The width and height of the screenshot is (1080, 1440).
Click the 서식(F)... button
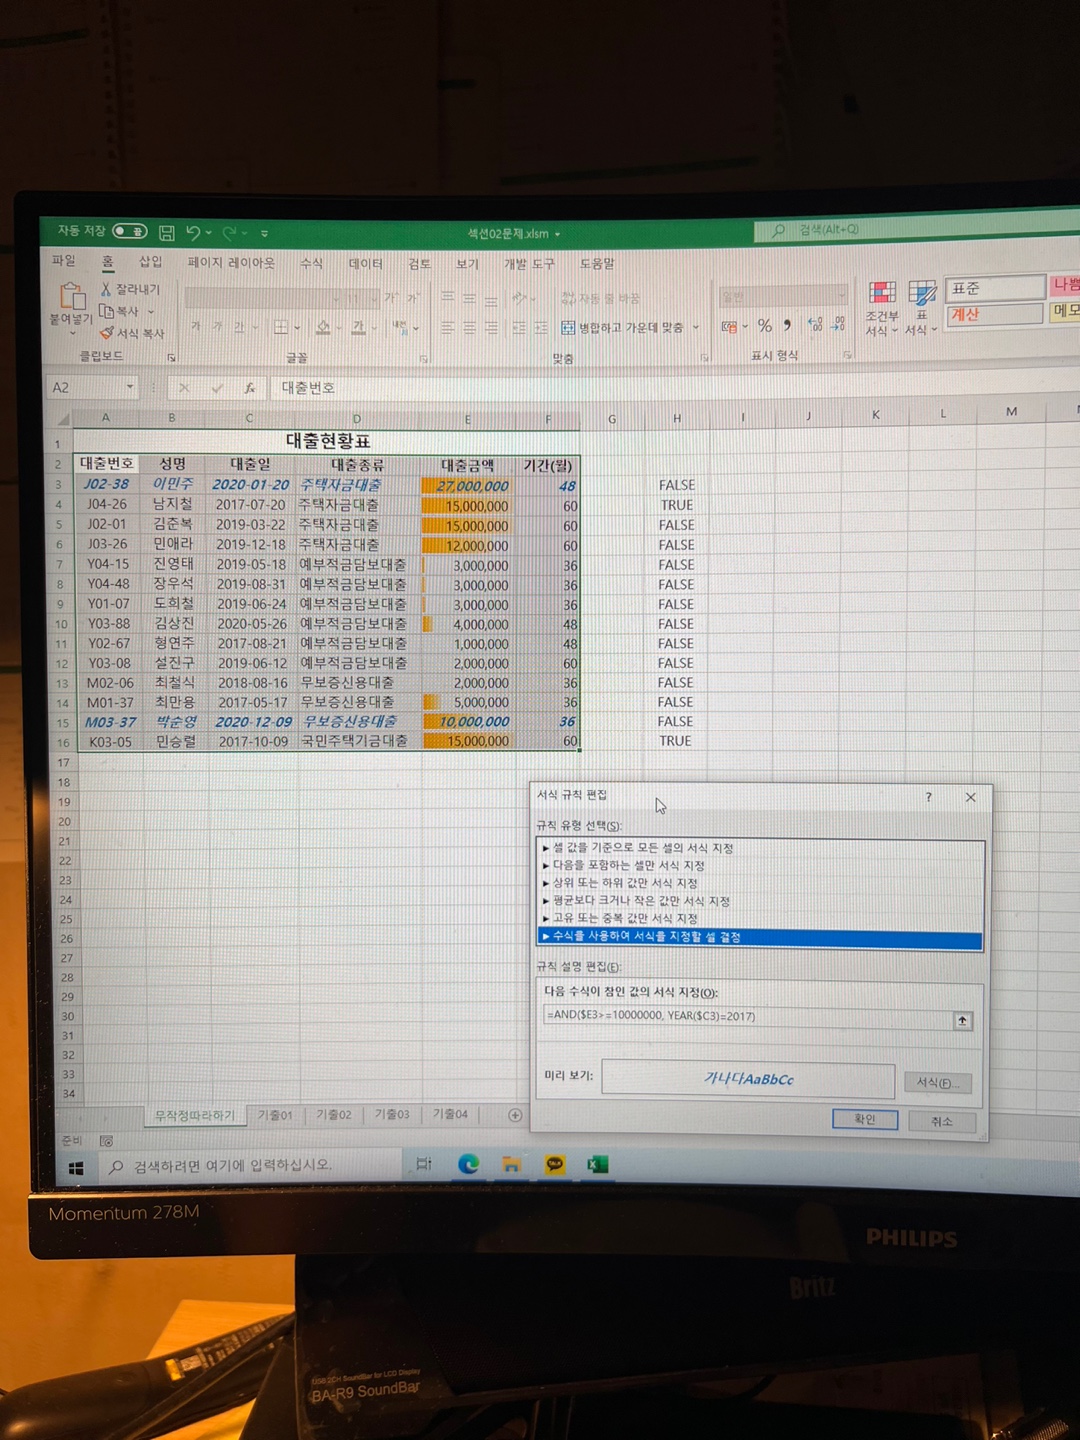[937, 1083]
